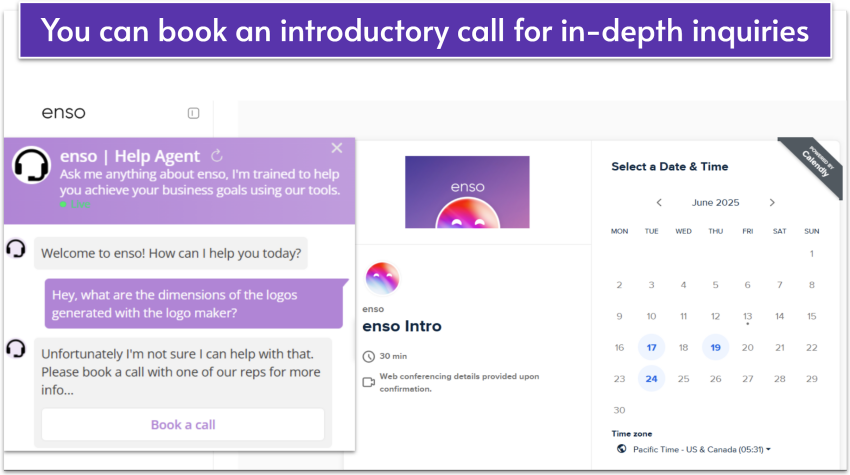This screenshot has height=475, width=850.
Task: Click the Powered by Calendly ribbon
Action: [x=815, y=163]
